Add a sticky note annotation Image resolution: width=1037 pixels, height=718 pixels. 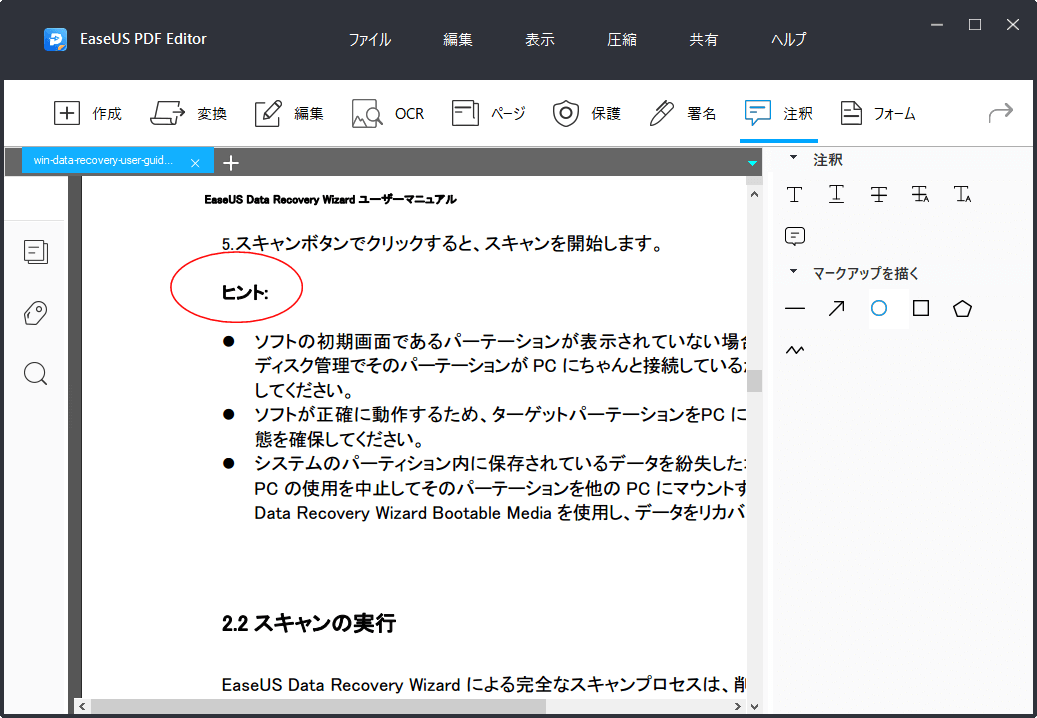[794, 235]
